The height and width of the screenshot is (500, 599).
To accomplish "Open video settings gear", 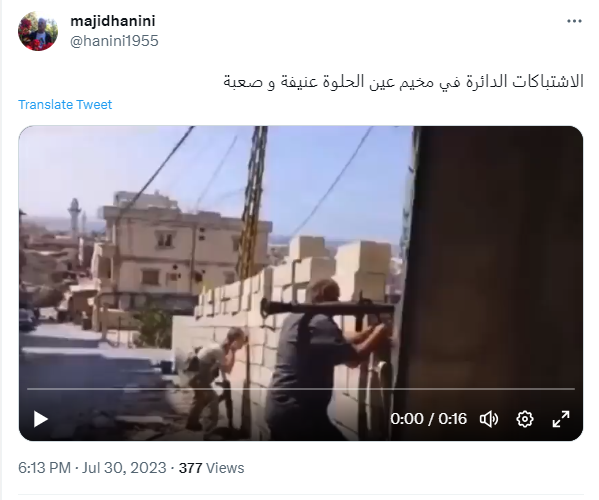I will click(x=525, y=419).
